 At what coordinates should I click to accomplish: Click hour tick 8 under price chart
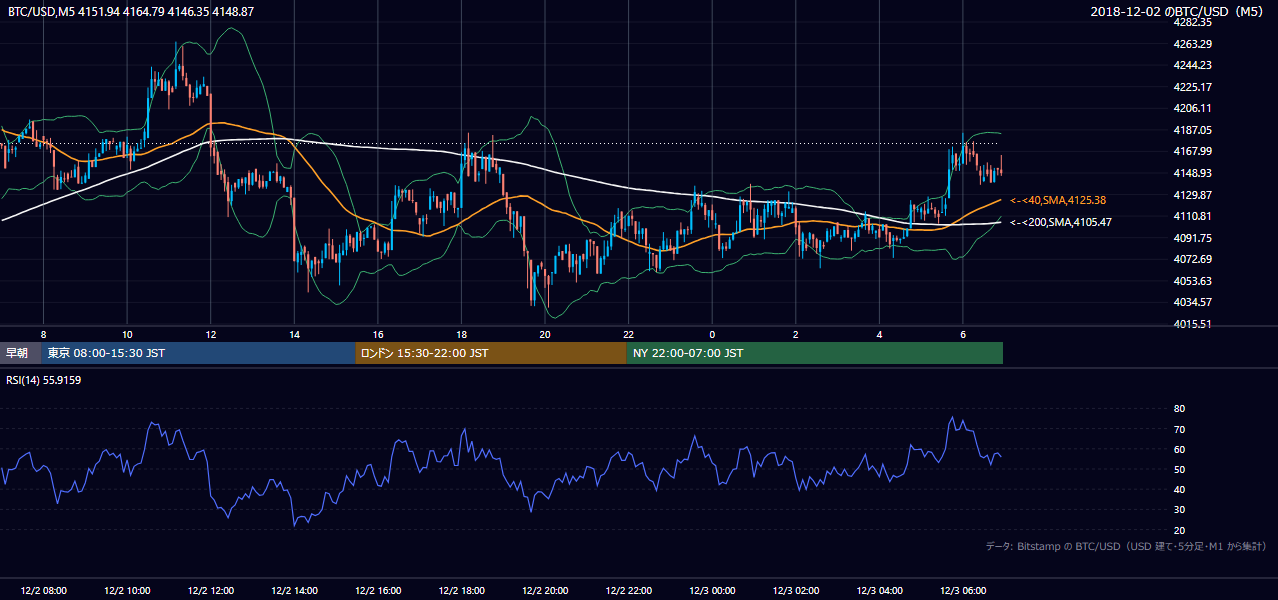(43, 334)
